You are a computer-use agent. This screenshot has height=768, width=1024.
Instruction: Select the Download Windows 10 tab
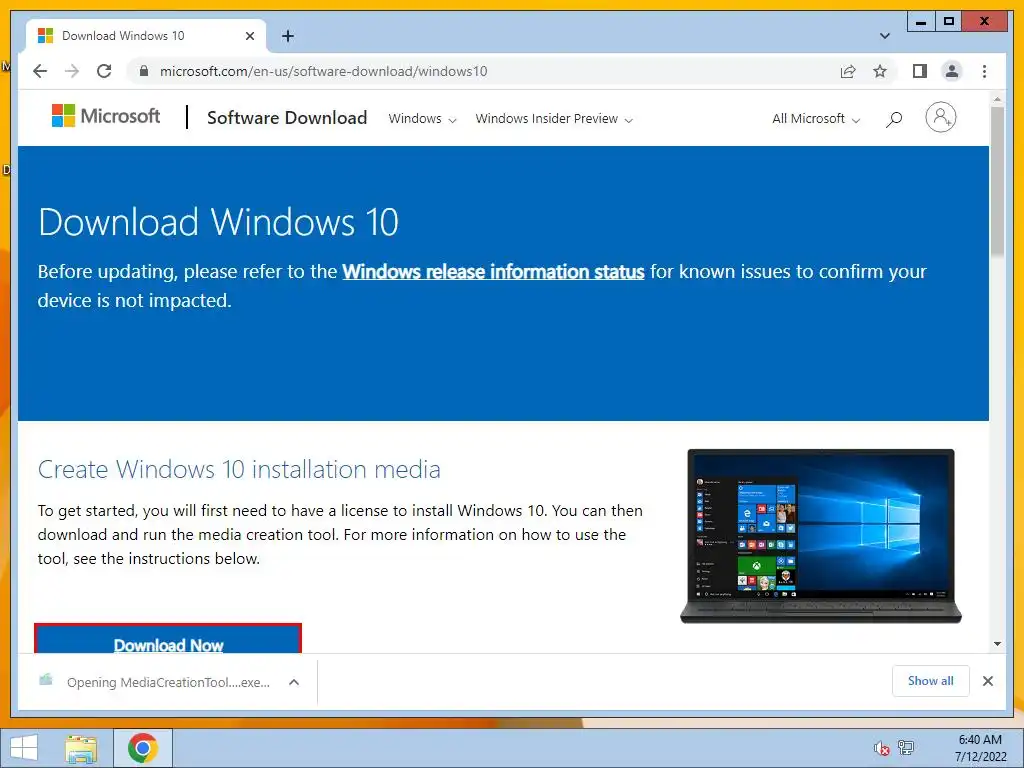pyautogui.click(x=145, y=36)
